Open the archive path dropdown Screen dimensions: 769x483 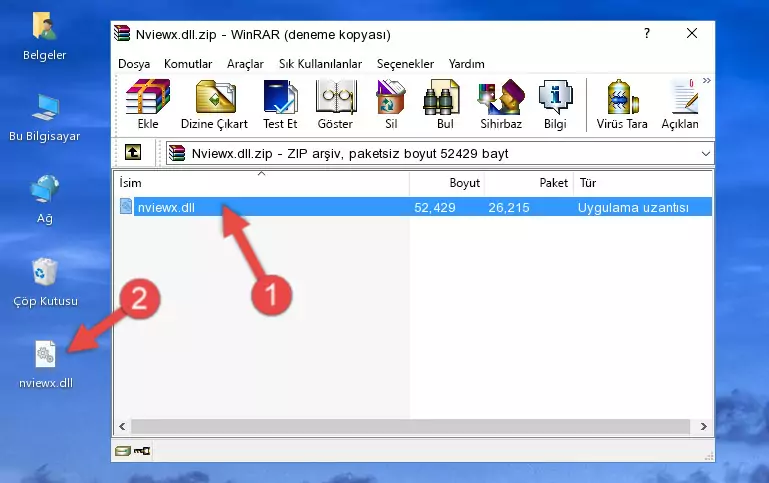tap(705, 153)
